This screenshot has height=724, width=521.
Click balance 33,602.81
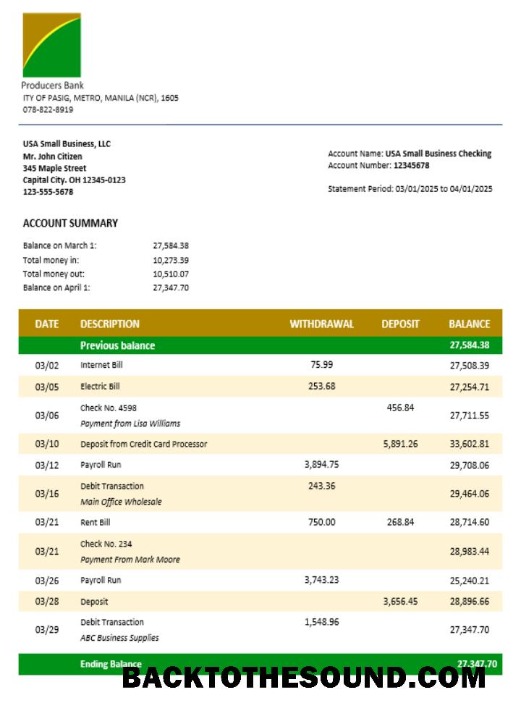tap(470, 444)
